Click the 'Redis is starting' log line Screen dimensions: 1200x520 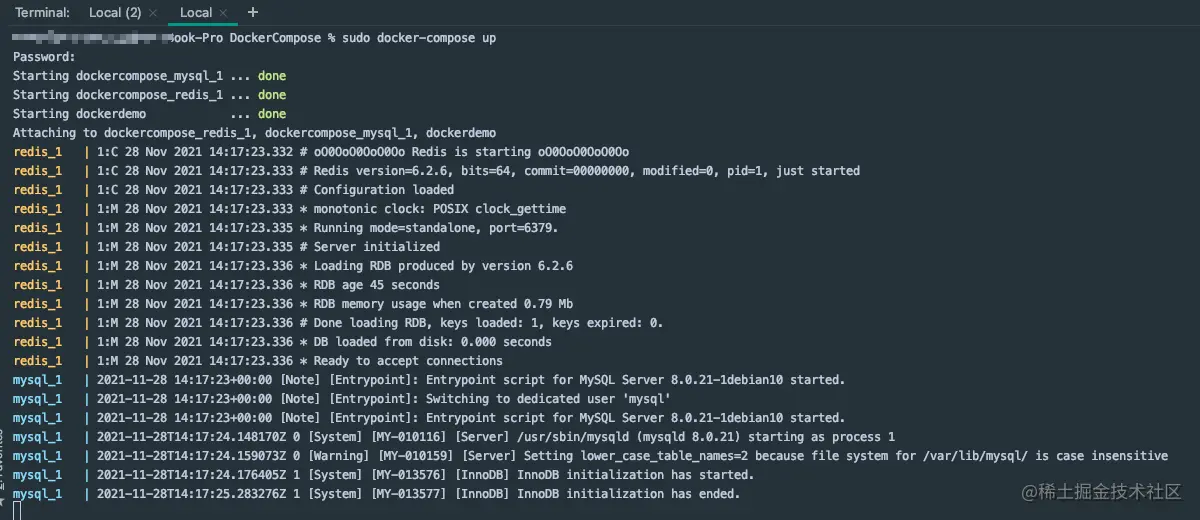[321, 152]
